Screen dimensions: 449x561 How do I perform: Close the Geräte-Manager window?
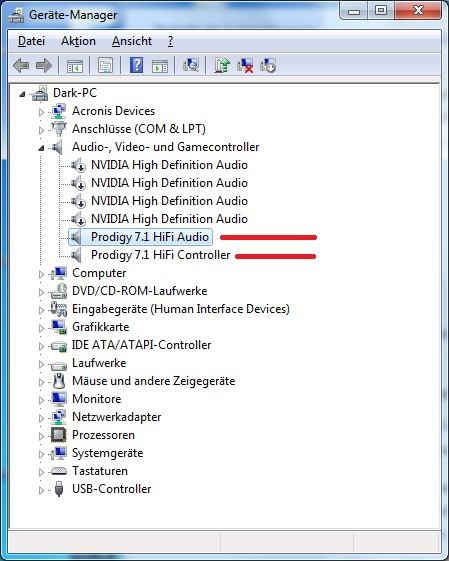[418, 11]
